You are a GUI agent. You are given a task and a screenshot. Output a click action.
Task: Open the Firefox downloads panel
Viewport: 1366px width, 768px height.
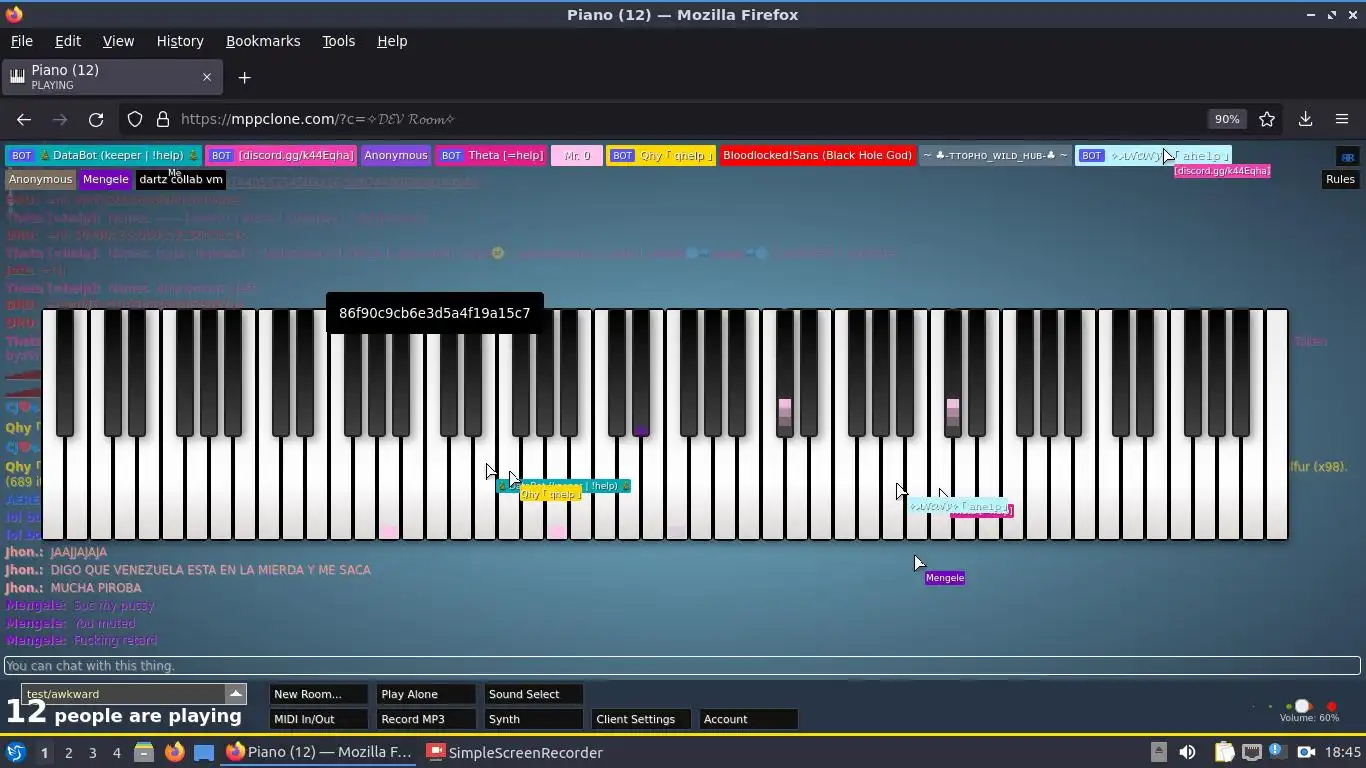[x=1305, y=119]
